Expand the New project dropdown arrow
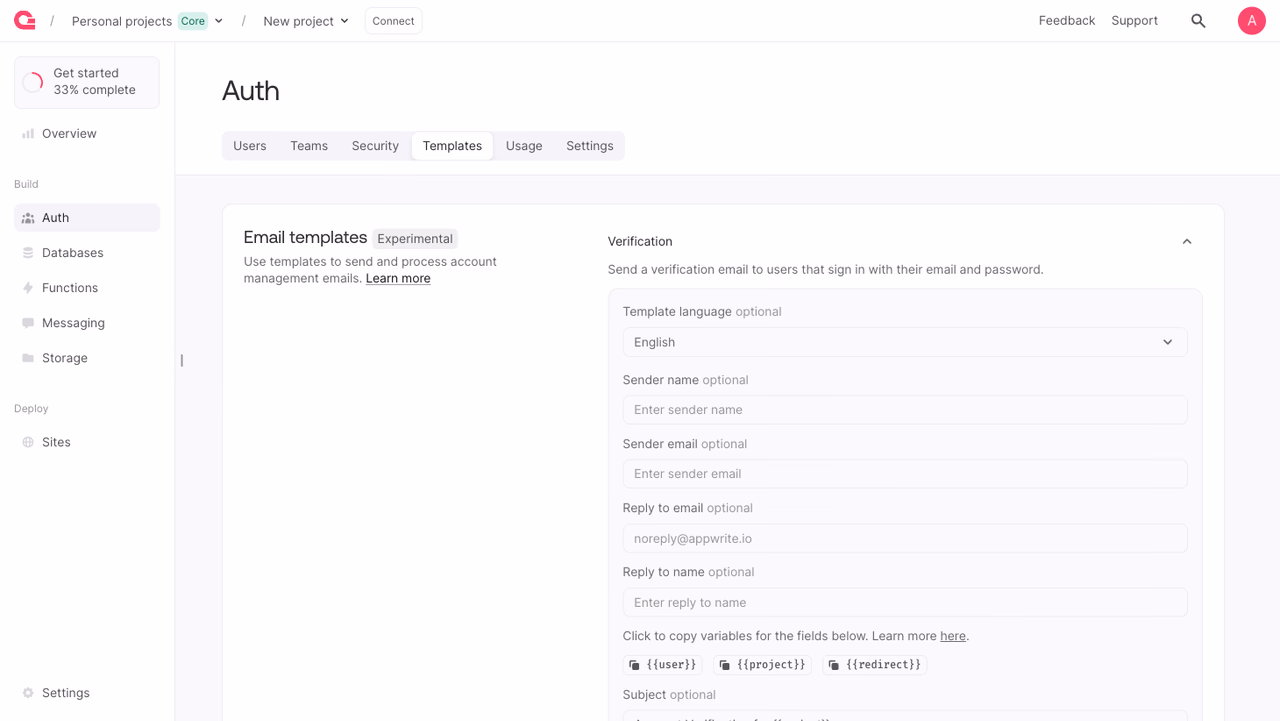 coord(345,21)
